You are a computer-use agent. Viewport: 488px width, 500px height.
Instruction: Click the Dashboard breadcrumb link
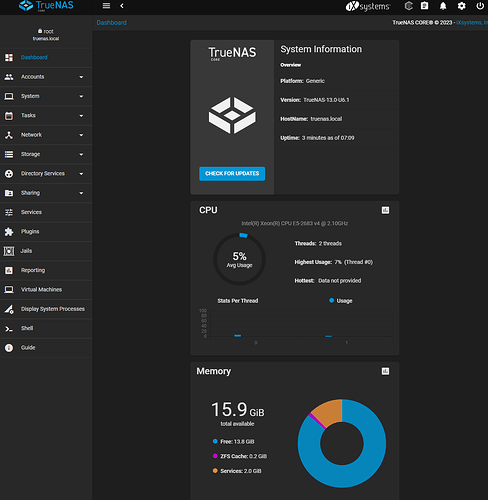click(111, 23)
